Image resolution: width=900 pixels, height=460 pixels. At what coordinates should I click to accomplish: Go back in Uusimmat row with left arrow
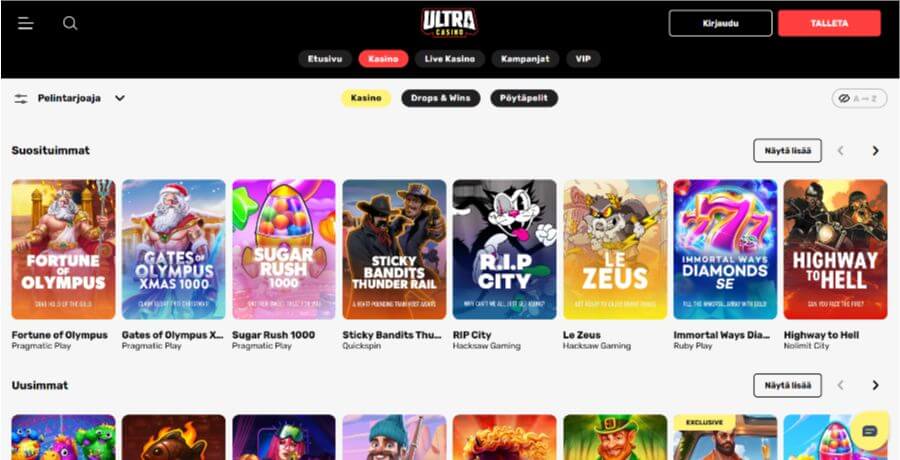point(841,385)
